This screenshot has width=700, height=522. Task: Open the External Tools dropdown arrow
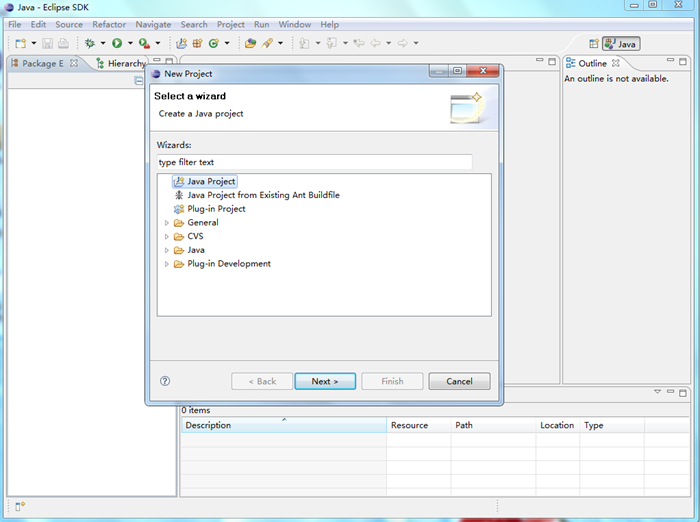pos(158,43)
